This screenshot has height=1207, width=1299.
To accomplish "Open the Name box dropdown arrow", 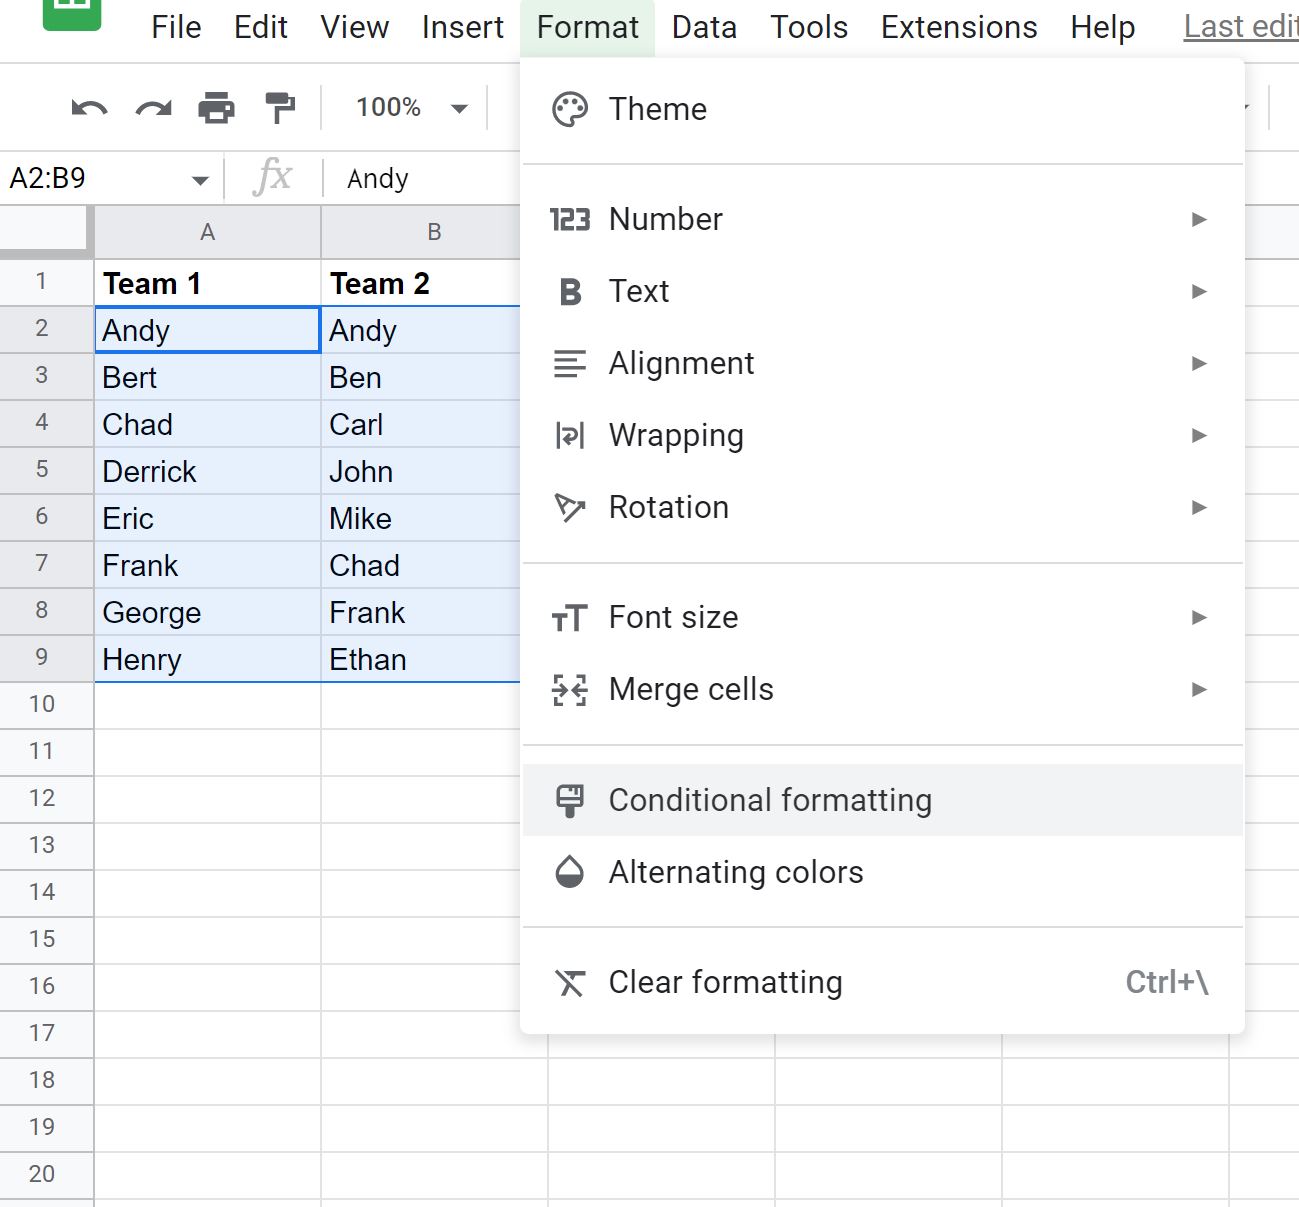I will [200, 180].
